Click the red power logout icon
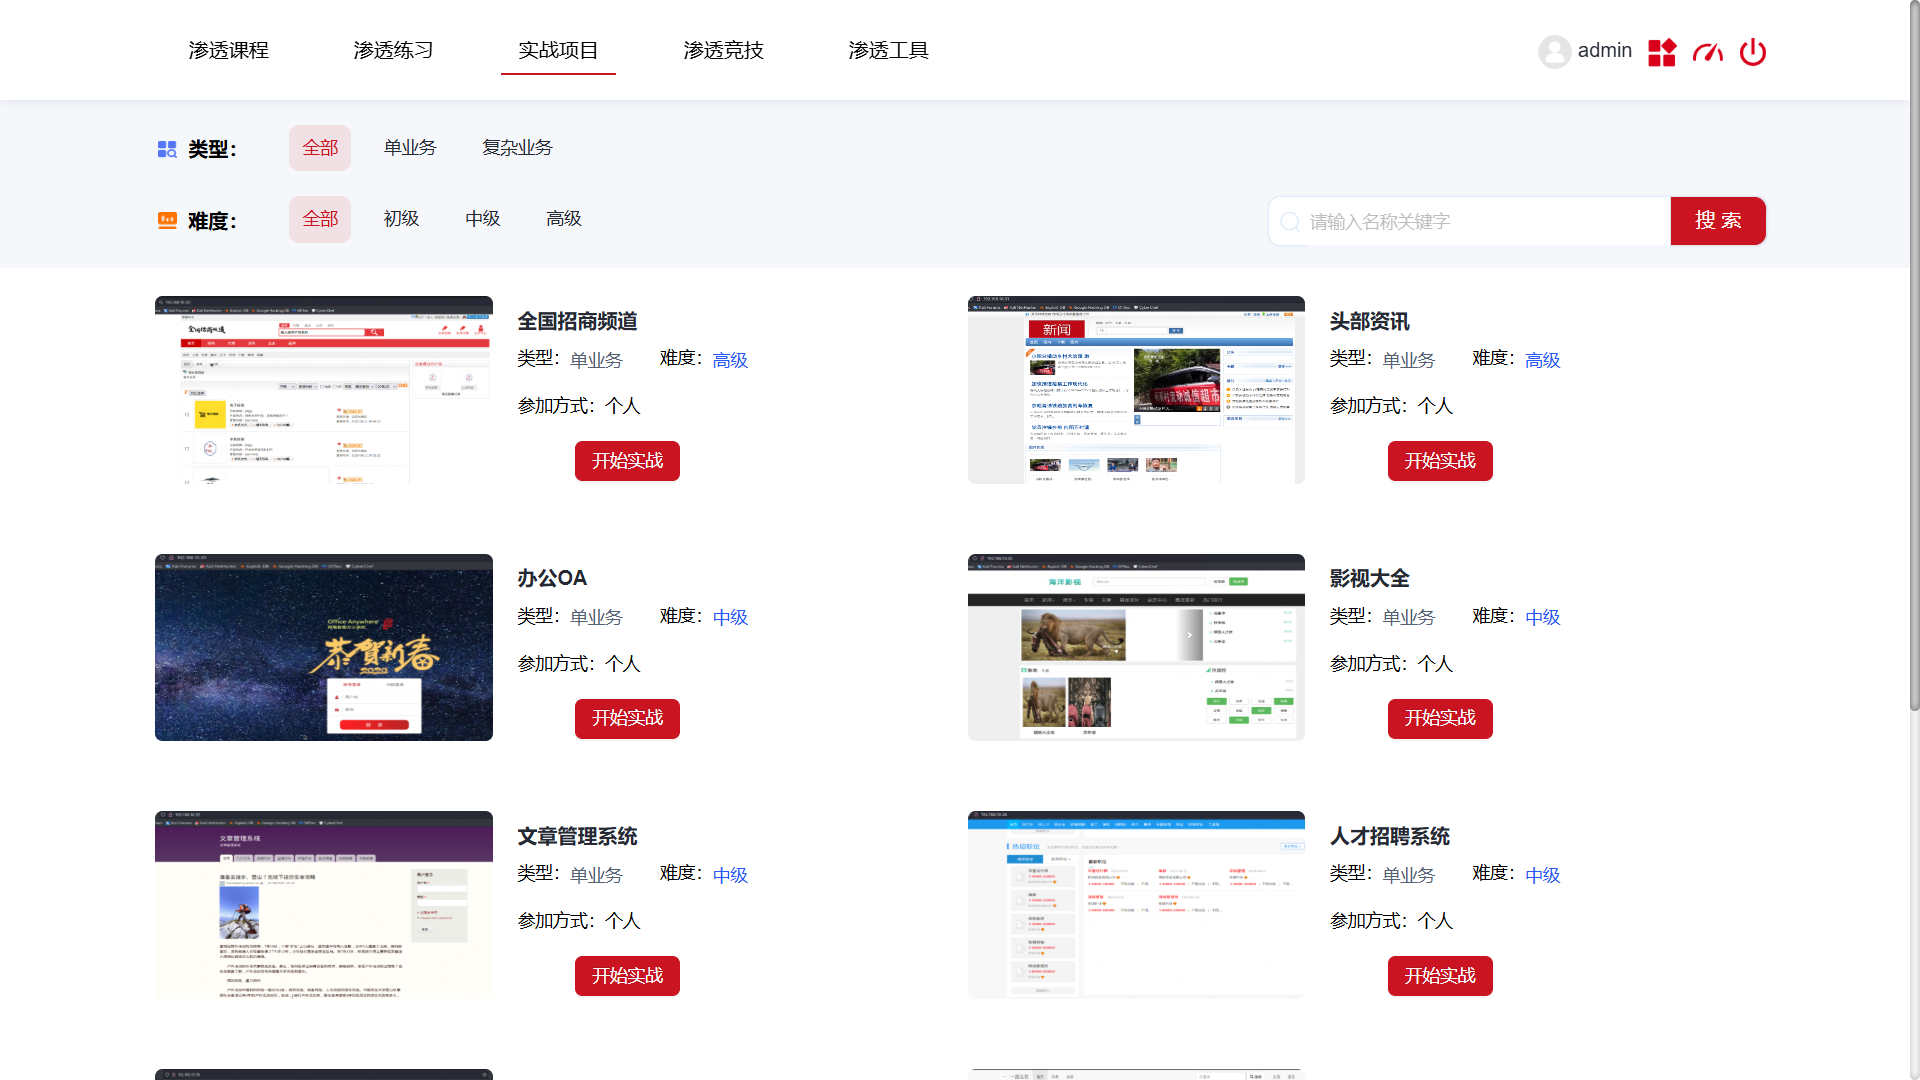1920x1080 pixels. (1753, 52)
